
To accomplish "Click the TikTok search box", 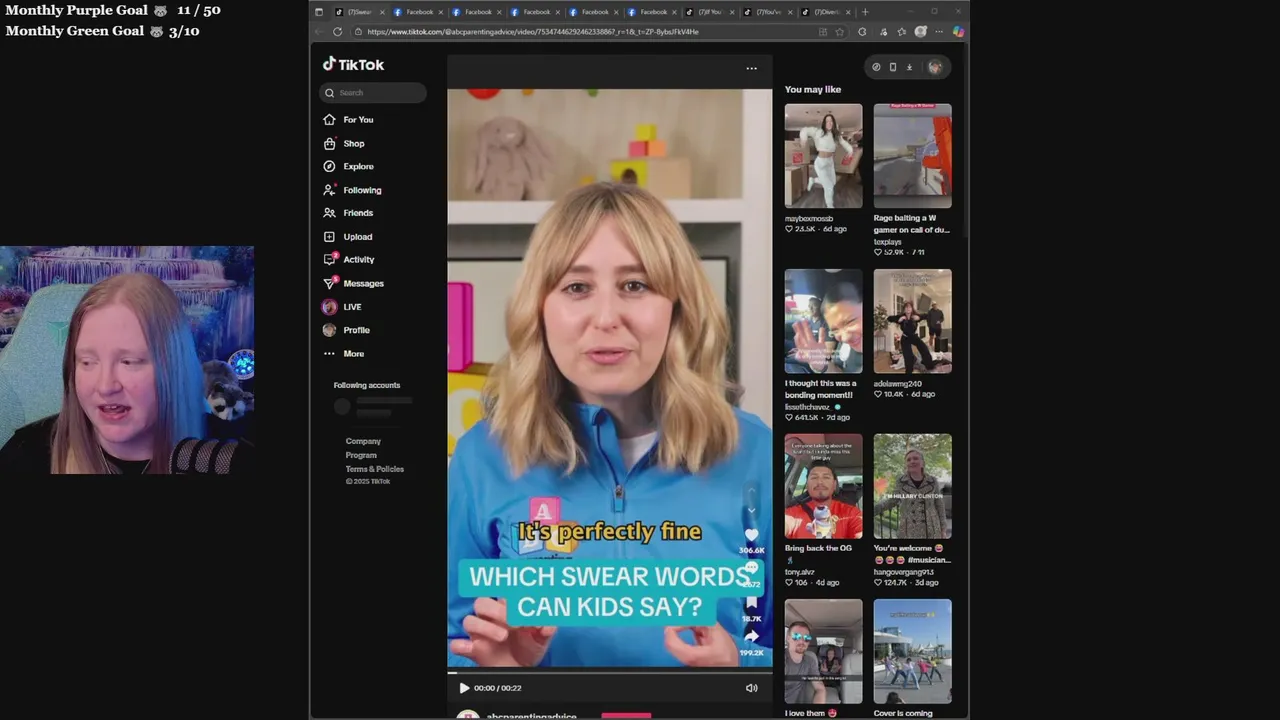I will 373,93.
